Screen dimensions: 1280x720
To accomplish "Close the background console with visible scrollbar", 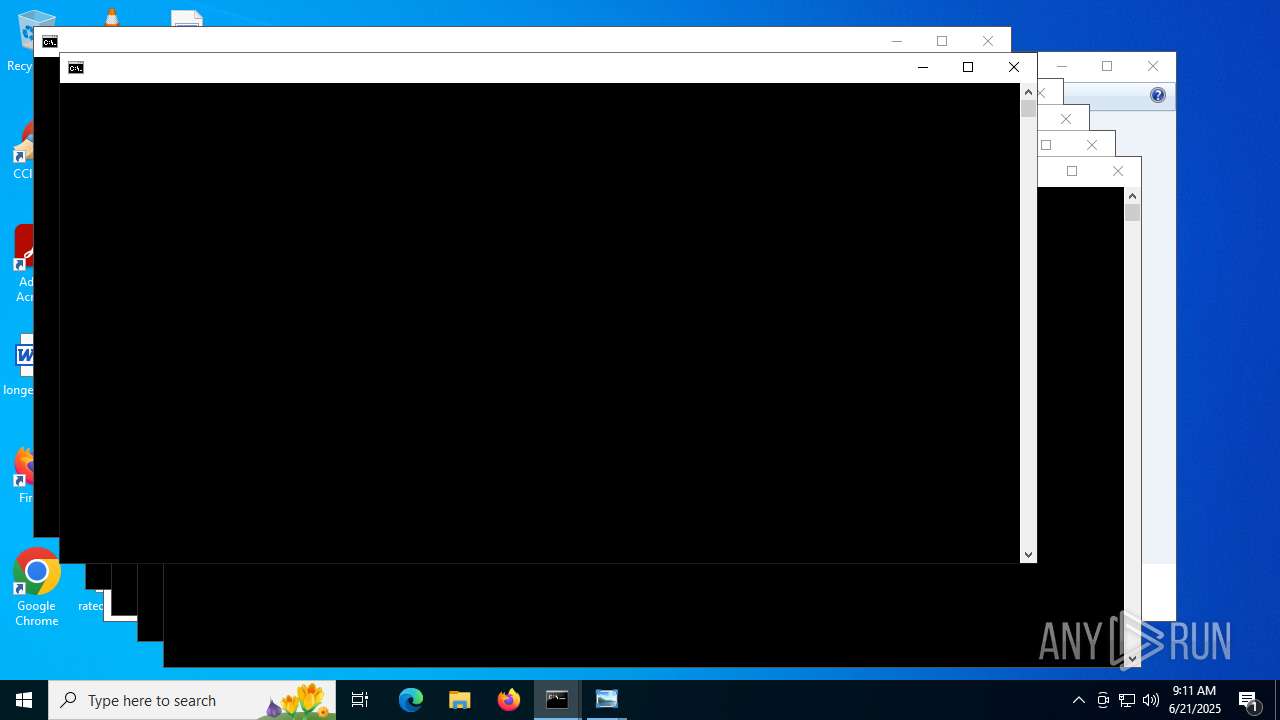I will coord(1118,171).
